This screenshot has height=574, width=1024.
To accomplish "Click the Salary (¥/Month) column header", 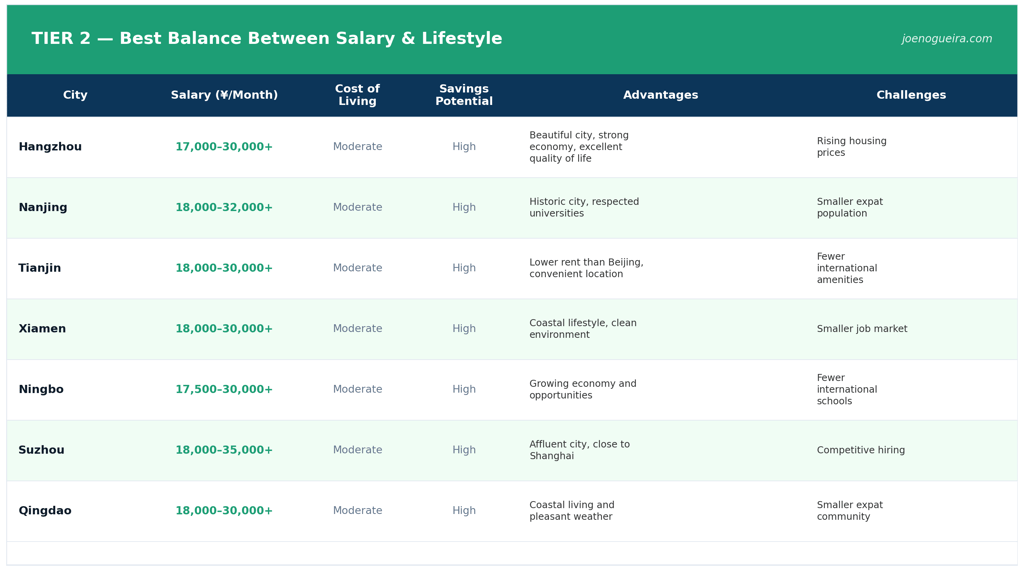I will (x=224, y=95).
